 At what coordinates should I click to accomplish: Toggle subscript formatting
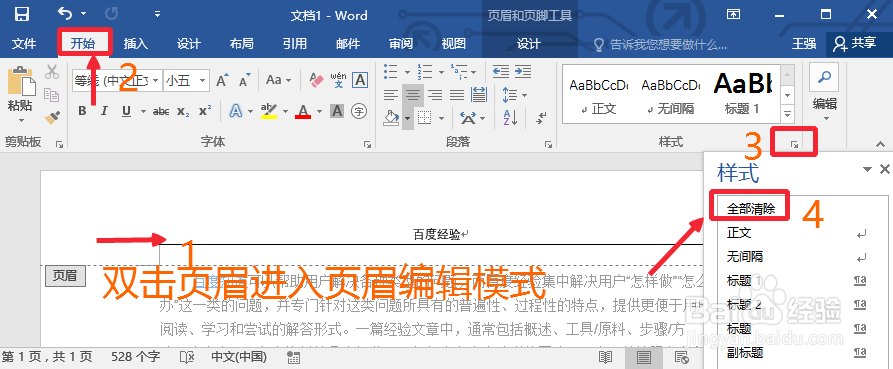[183, 111]
